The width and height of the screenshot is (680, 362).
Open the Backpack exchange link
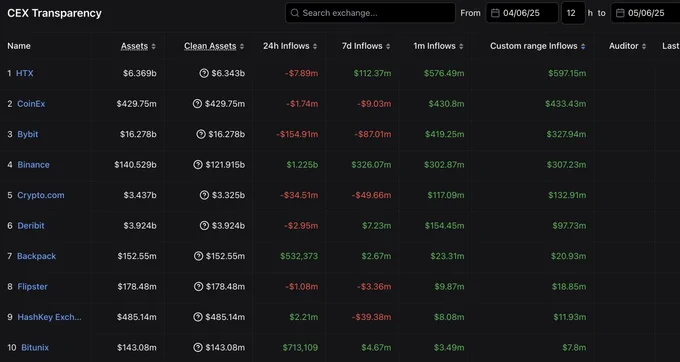click(36, 256)
